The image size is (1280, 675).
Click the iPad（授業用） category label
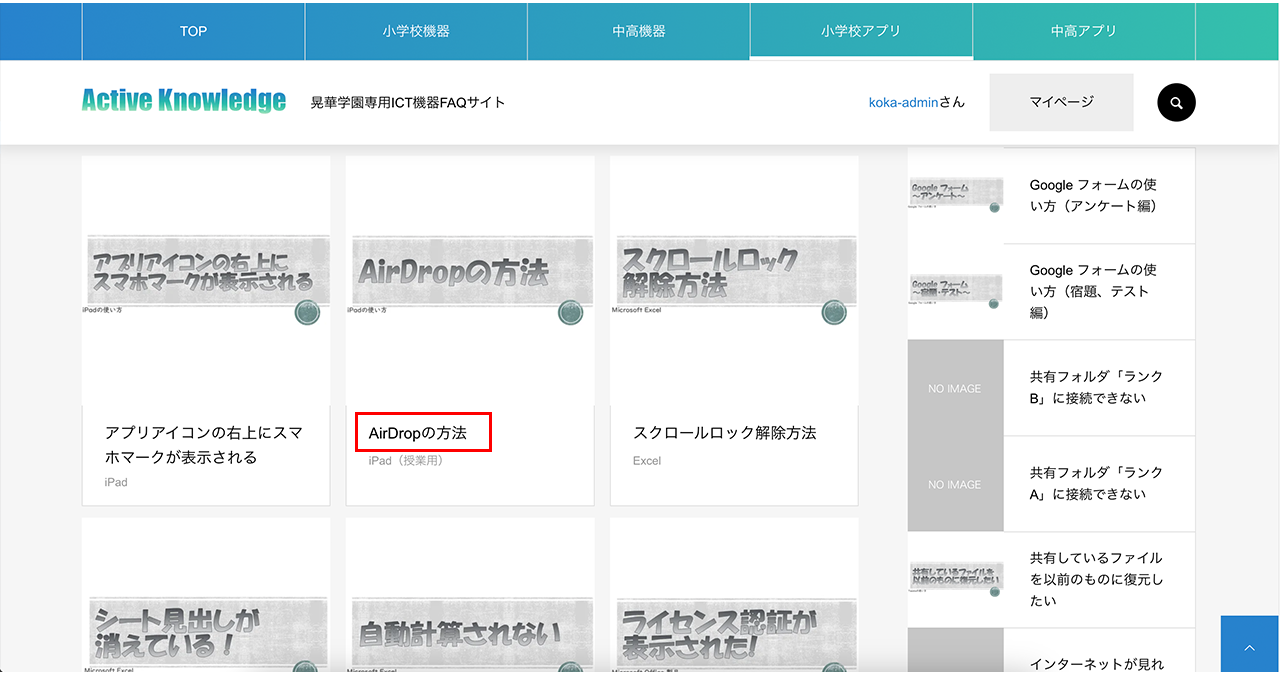[406, 461]
